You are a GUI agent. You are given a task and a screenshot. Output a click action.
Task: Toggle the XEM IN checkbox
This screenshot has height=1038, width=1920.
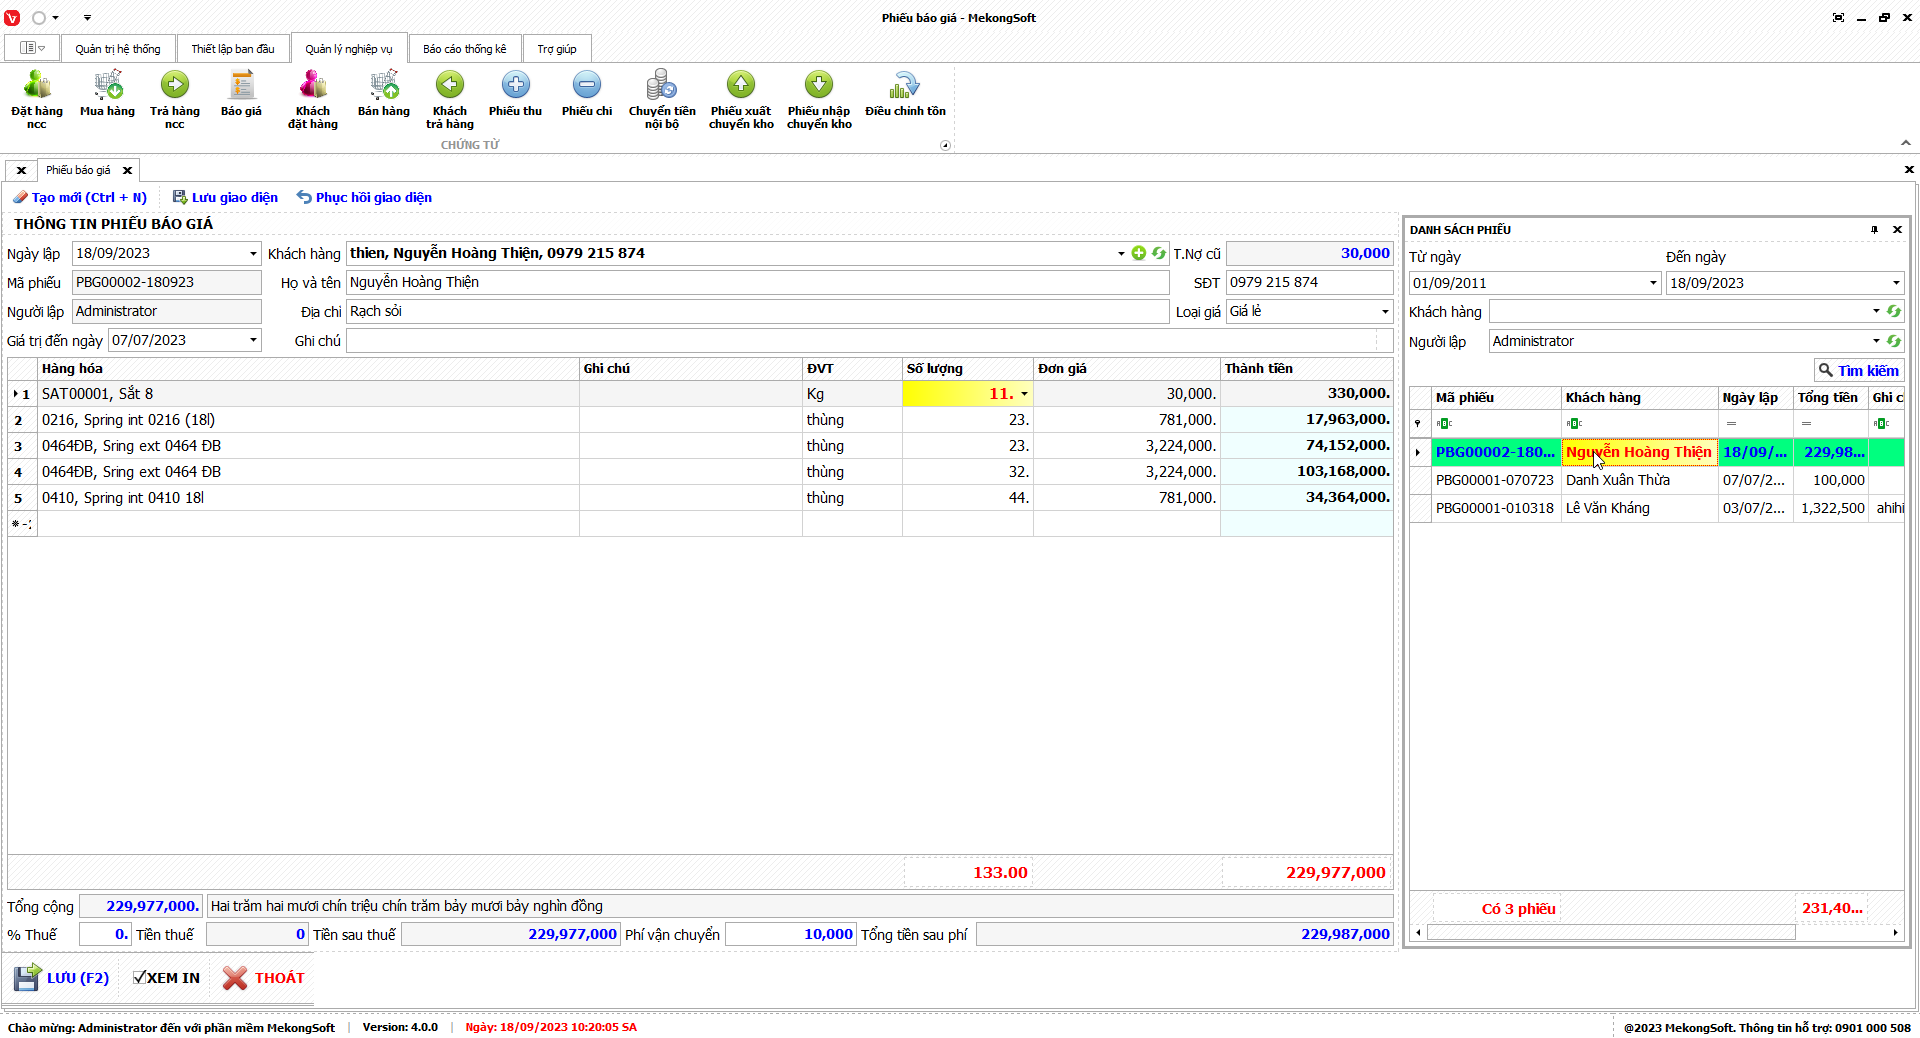click(140, 978)
